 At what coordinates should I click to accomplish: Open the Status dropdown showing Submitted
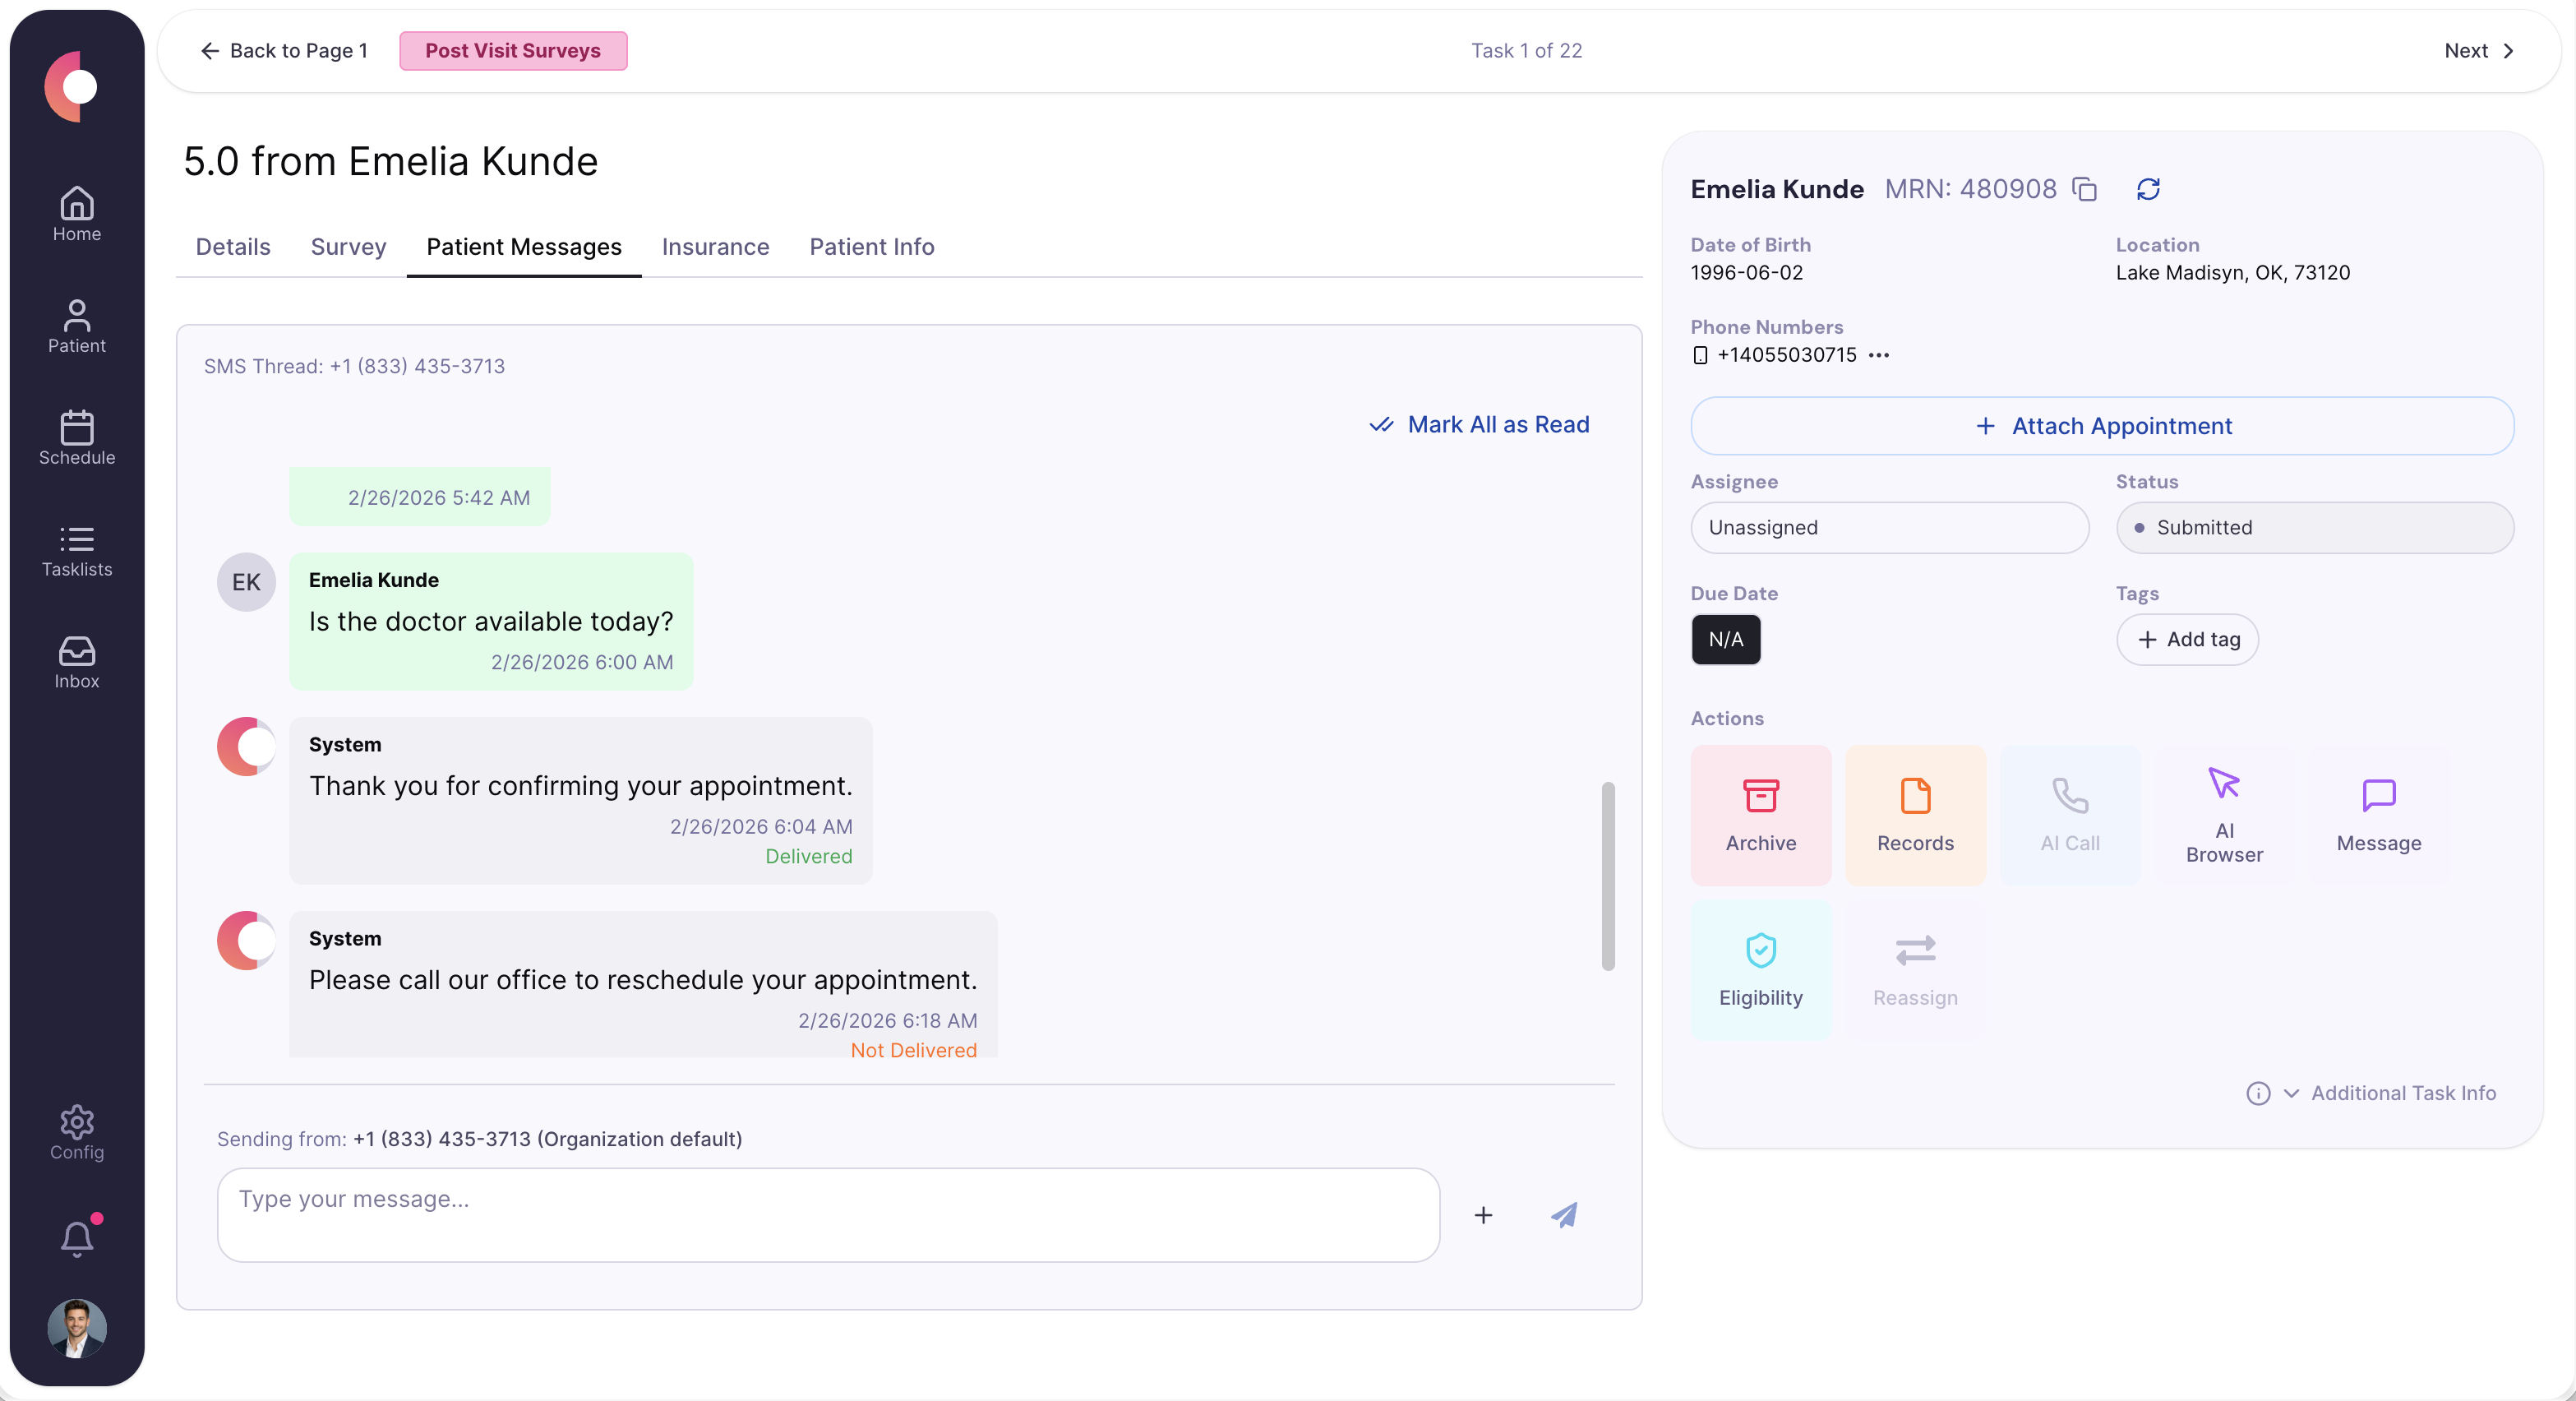2316,528
